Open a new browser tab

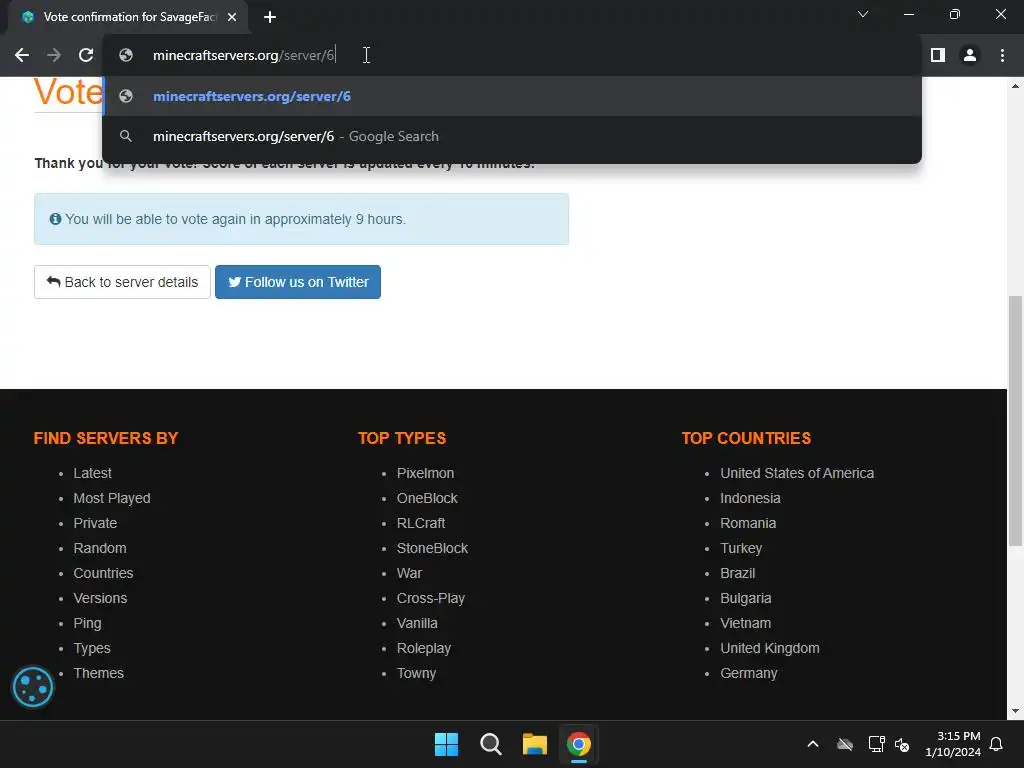pyautogui.click(x=270, y=17)
